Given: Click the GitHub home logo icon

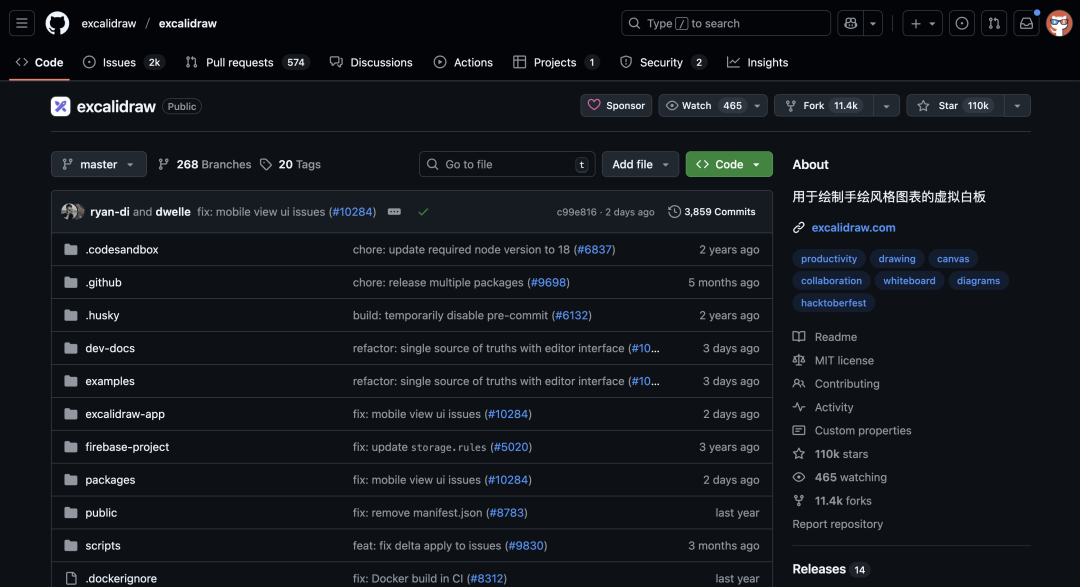Looking at the screenshot, I should 57,22.
